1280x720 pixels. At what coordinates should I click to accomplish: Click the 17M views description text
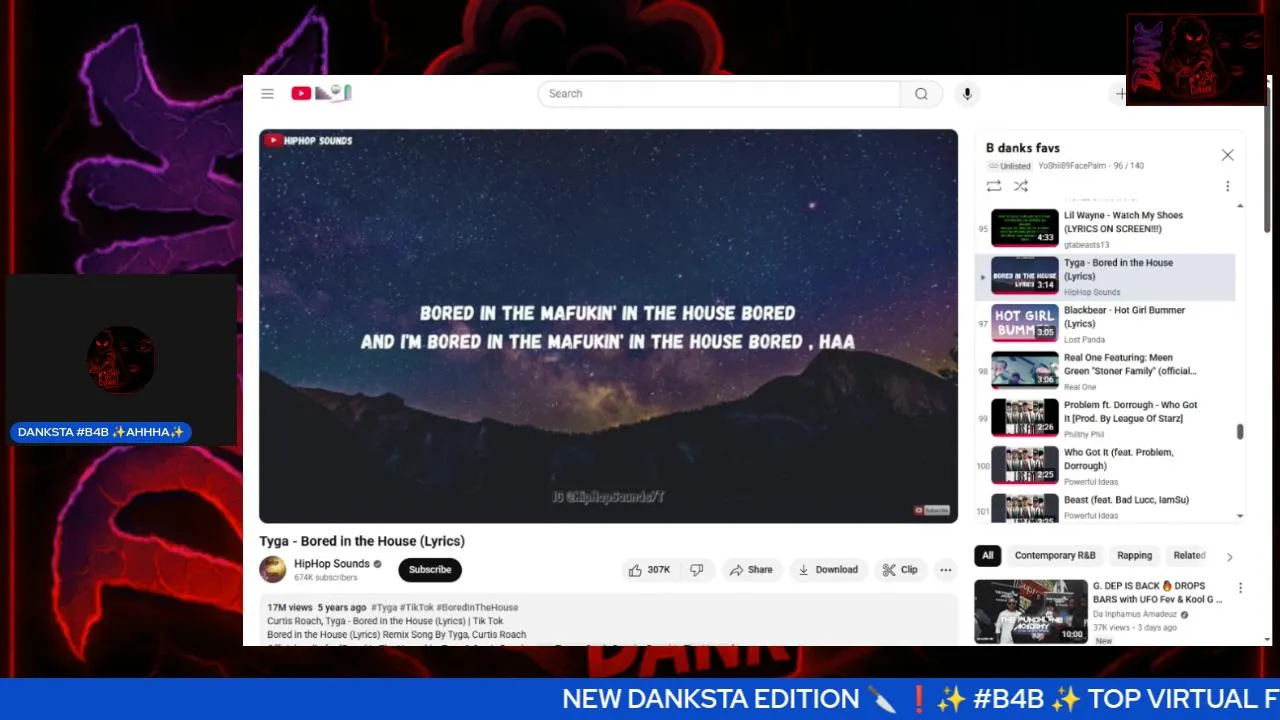coord(290,607)
